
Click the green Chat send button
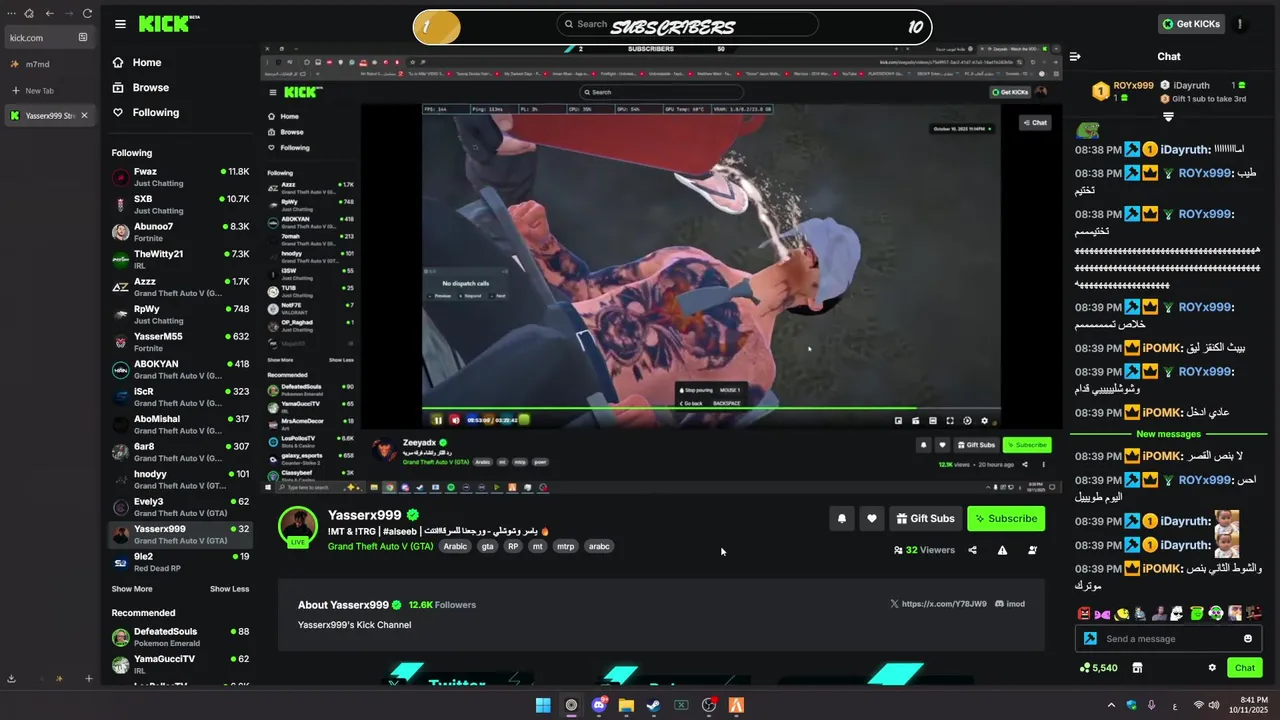1245,667
